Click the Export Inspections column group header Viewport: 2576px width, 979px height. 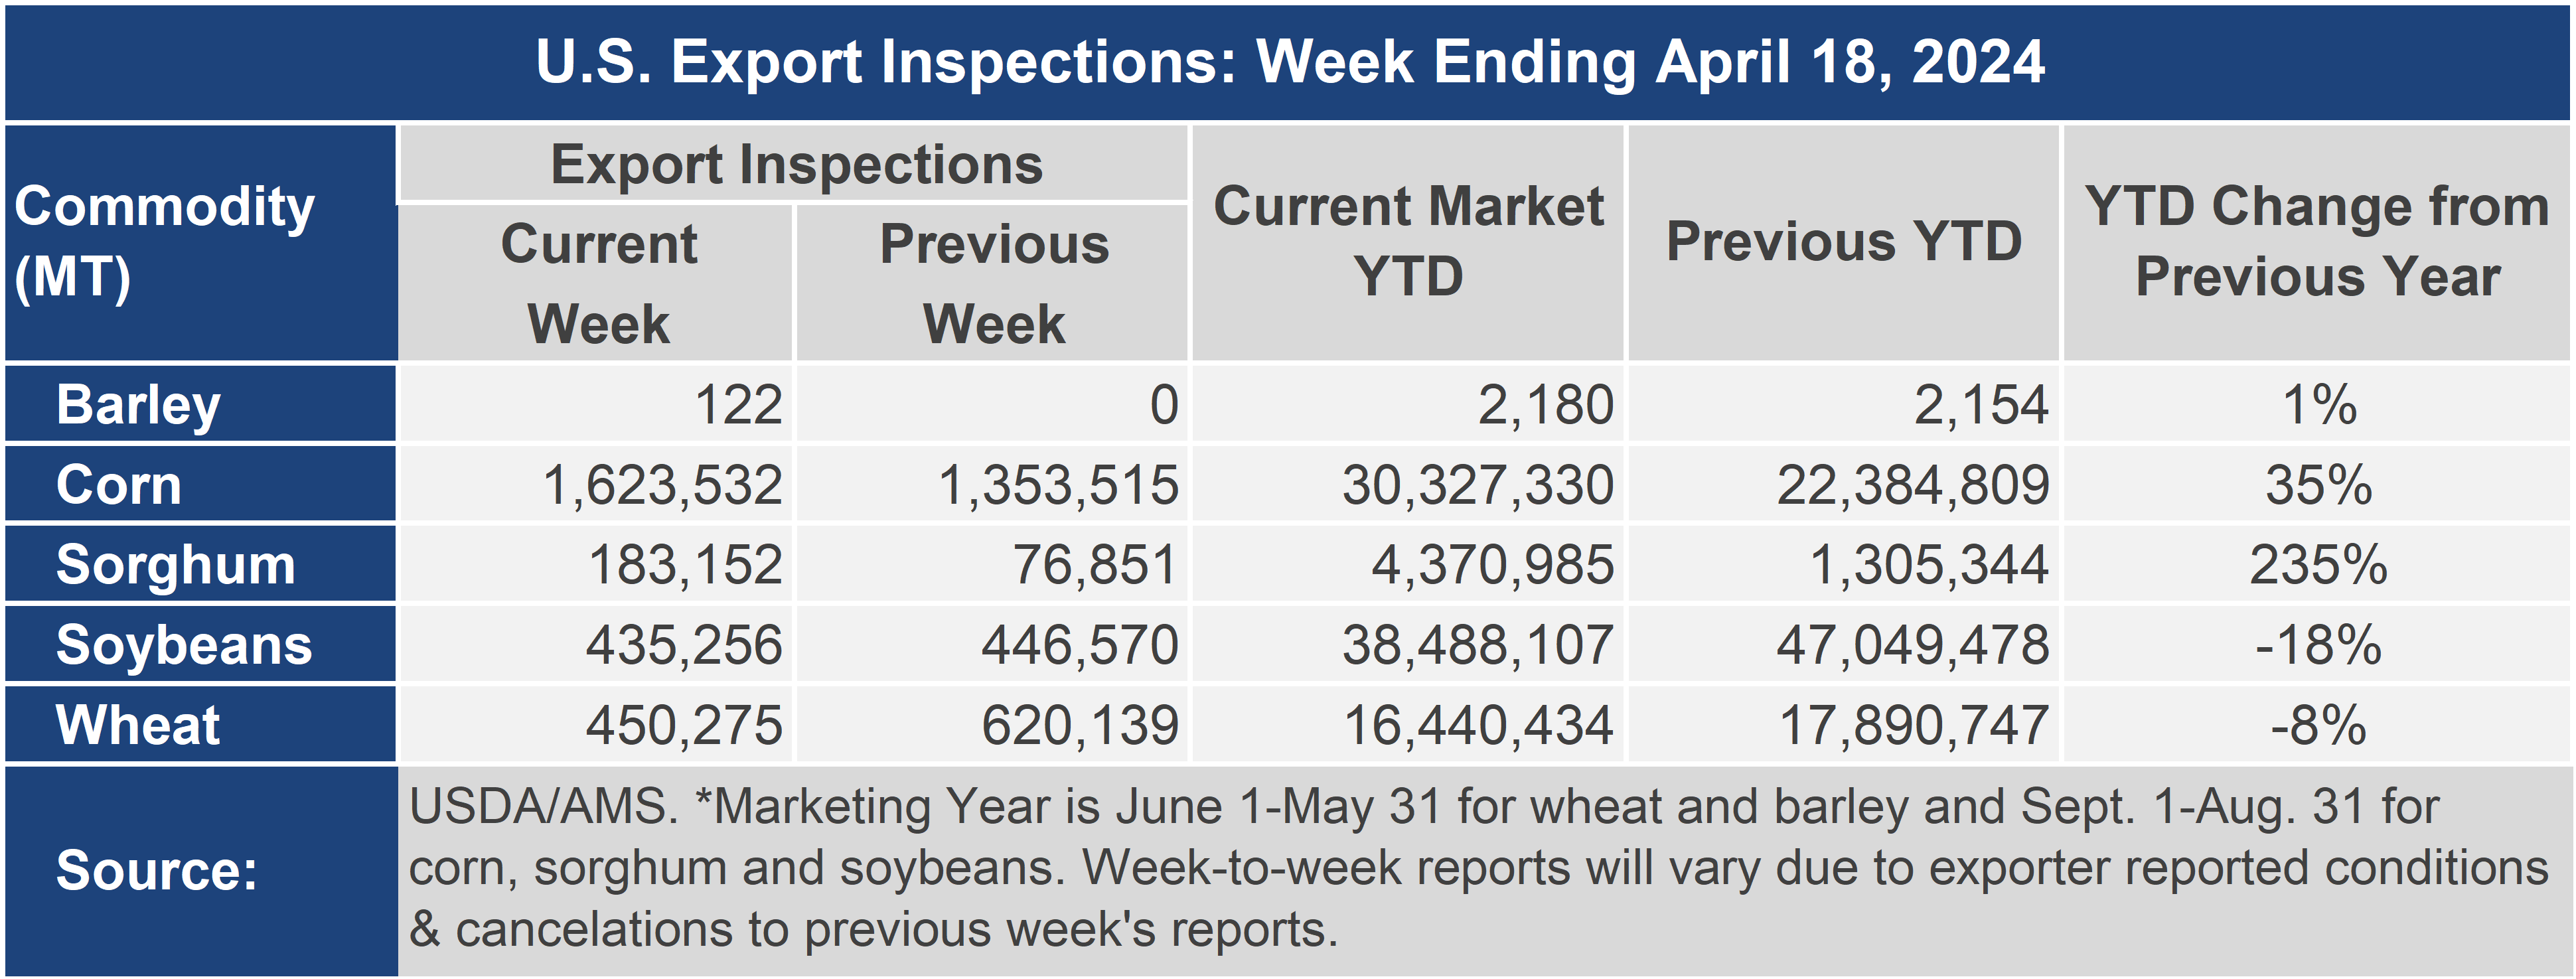pyautogui.click(x=795, y=163)
